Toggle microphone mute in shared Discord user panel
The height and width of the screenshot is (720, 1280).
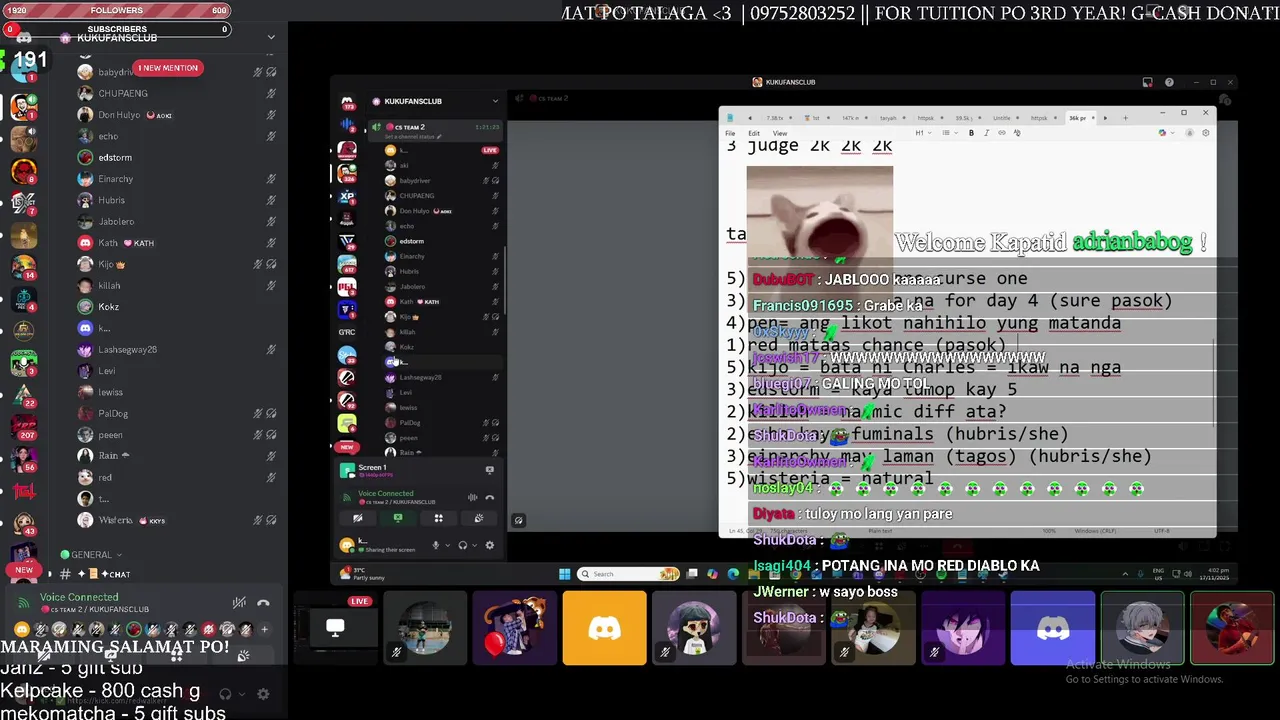tap(436, 545)
